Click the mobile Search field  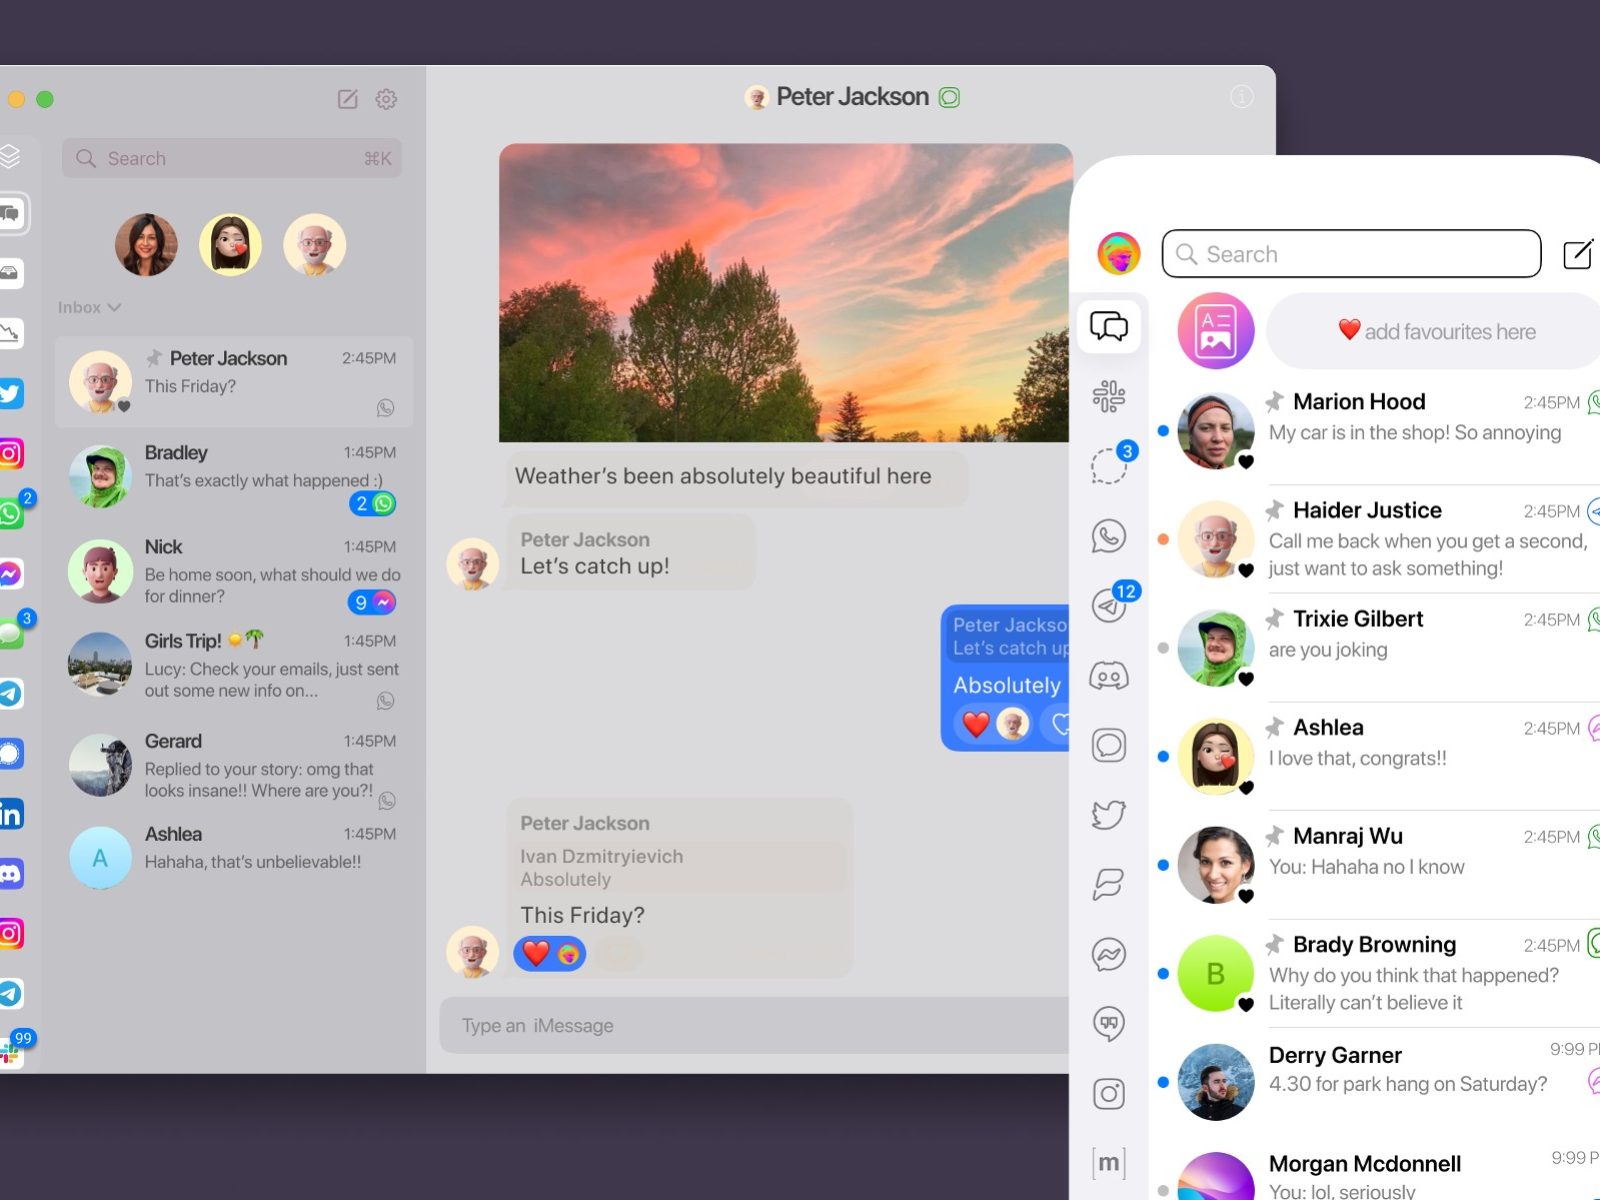(1350, 254)
